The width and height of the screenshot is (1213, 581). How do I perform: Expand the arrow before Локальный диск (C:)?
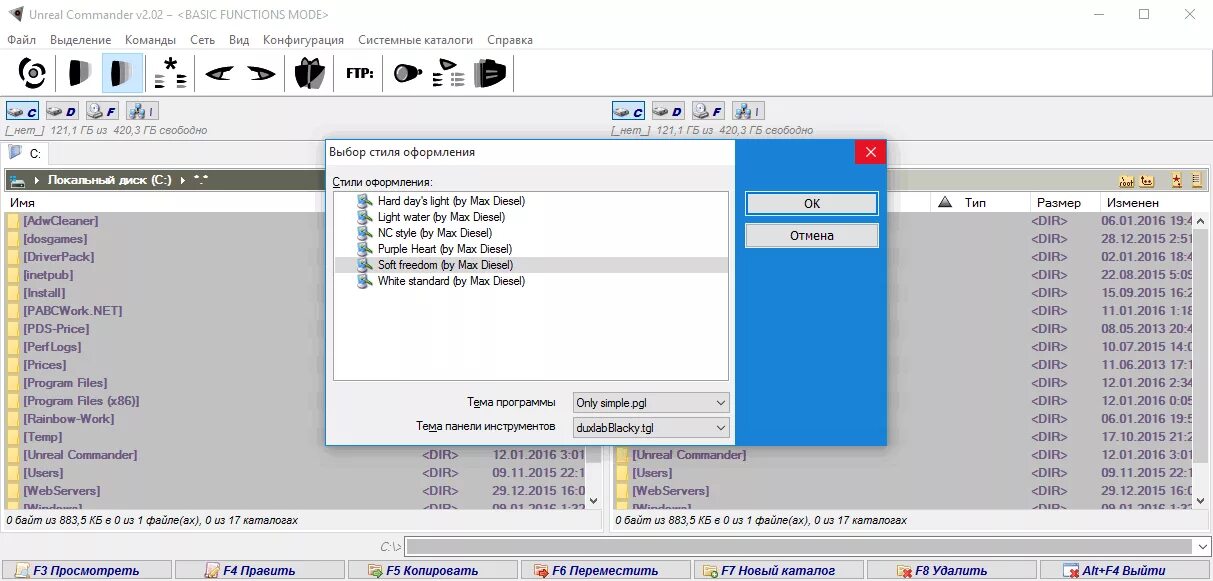[37, 180]
